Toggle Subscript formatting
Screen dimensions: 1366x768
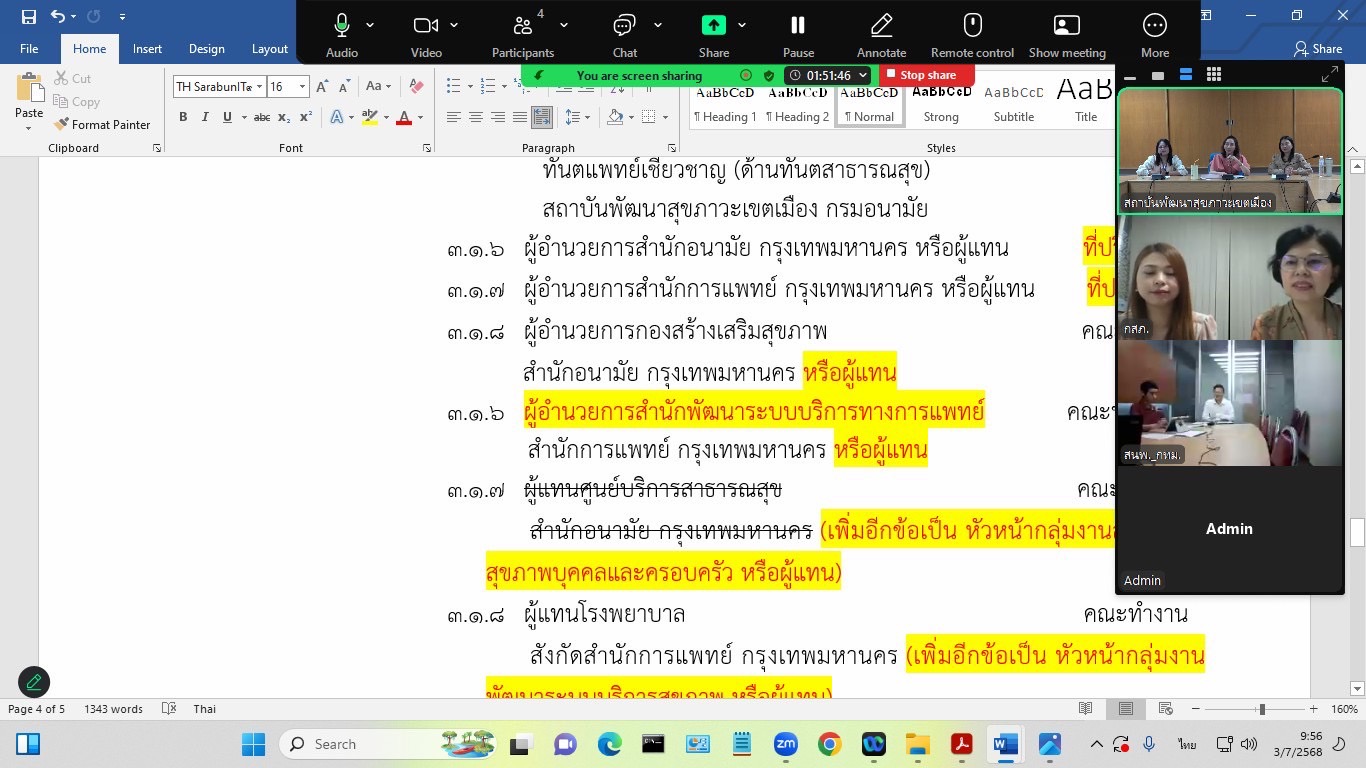(x=284, y=117)
